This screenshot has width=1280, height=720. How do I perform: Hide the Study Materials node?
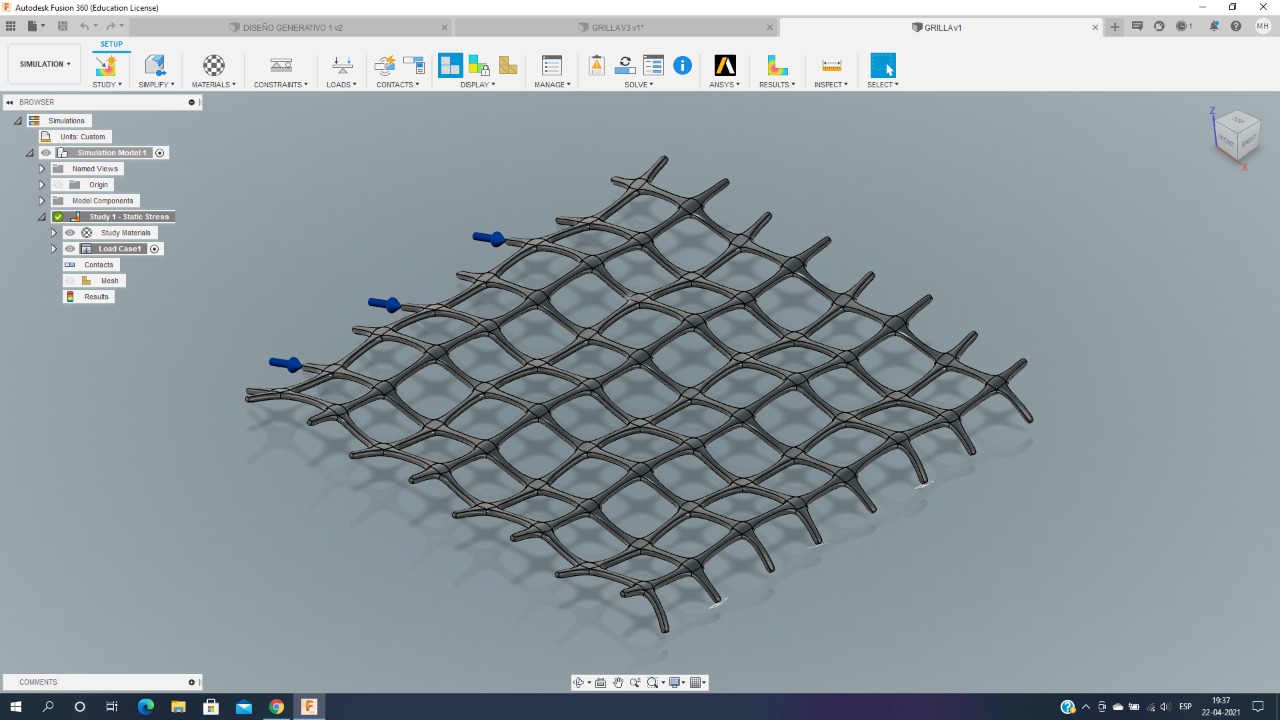(x=70, y=233)
